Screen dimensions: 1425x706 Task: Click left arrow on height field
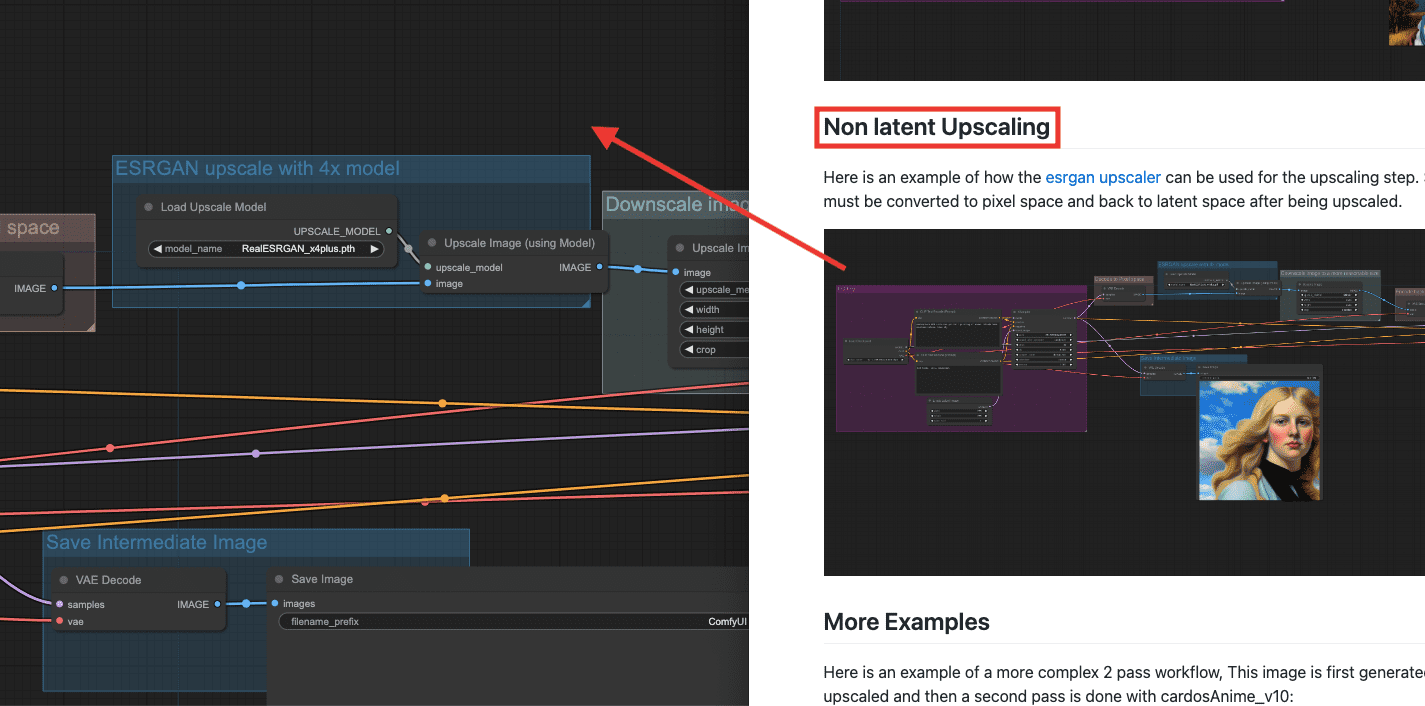[688, 330]
